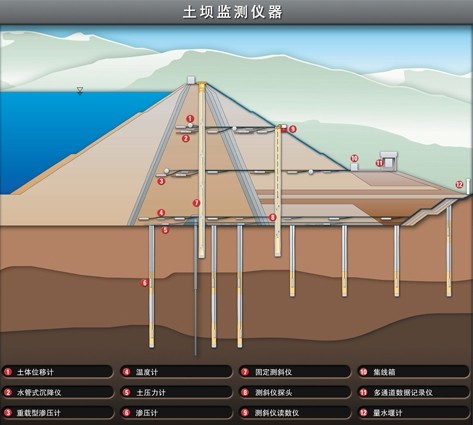
Task: Click red marker 12 beside the weir gauge
Action: pyautogui.click(x=459, y=184)
